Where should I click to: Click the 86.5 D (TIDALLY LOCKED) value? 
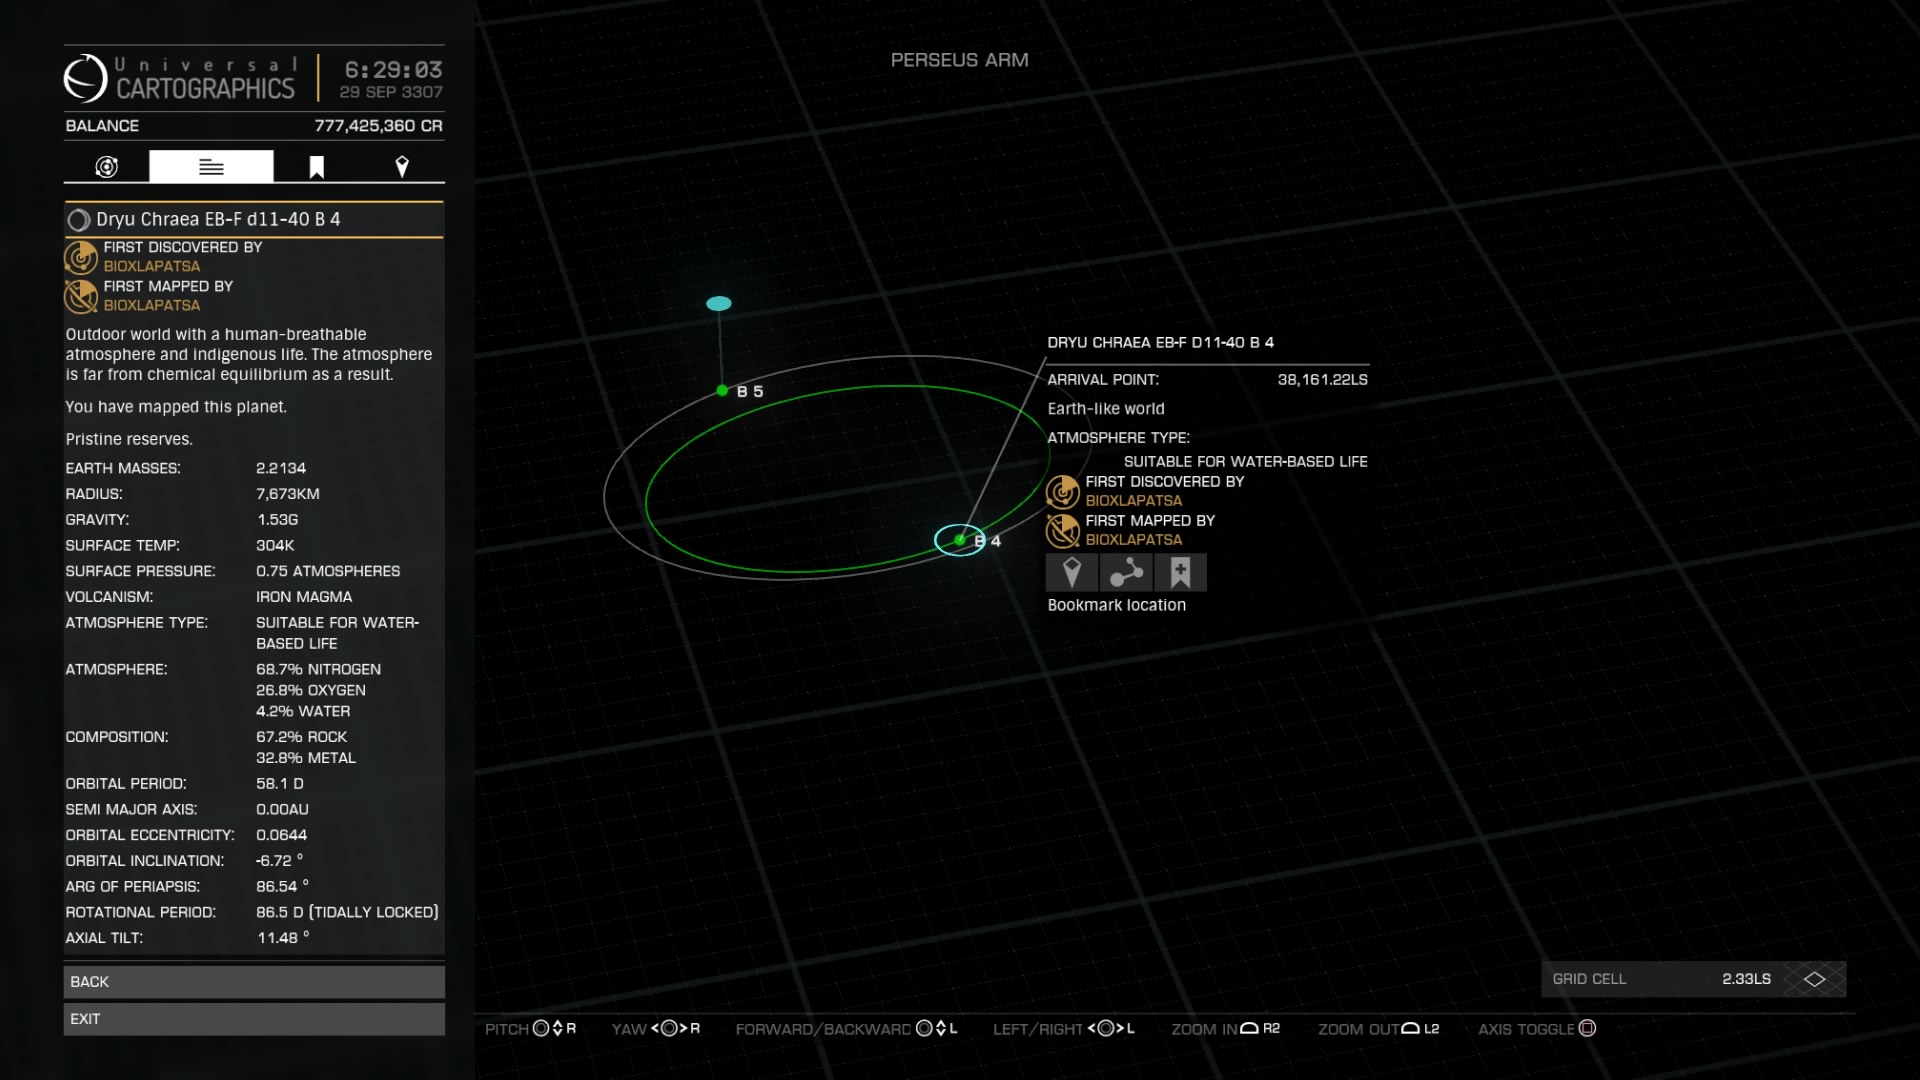(347, 912)
